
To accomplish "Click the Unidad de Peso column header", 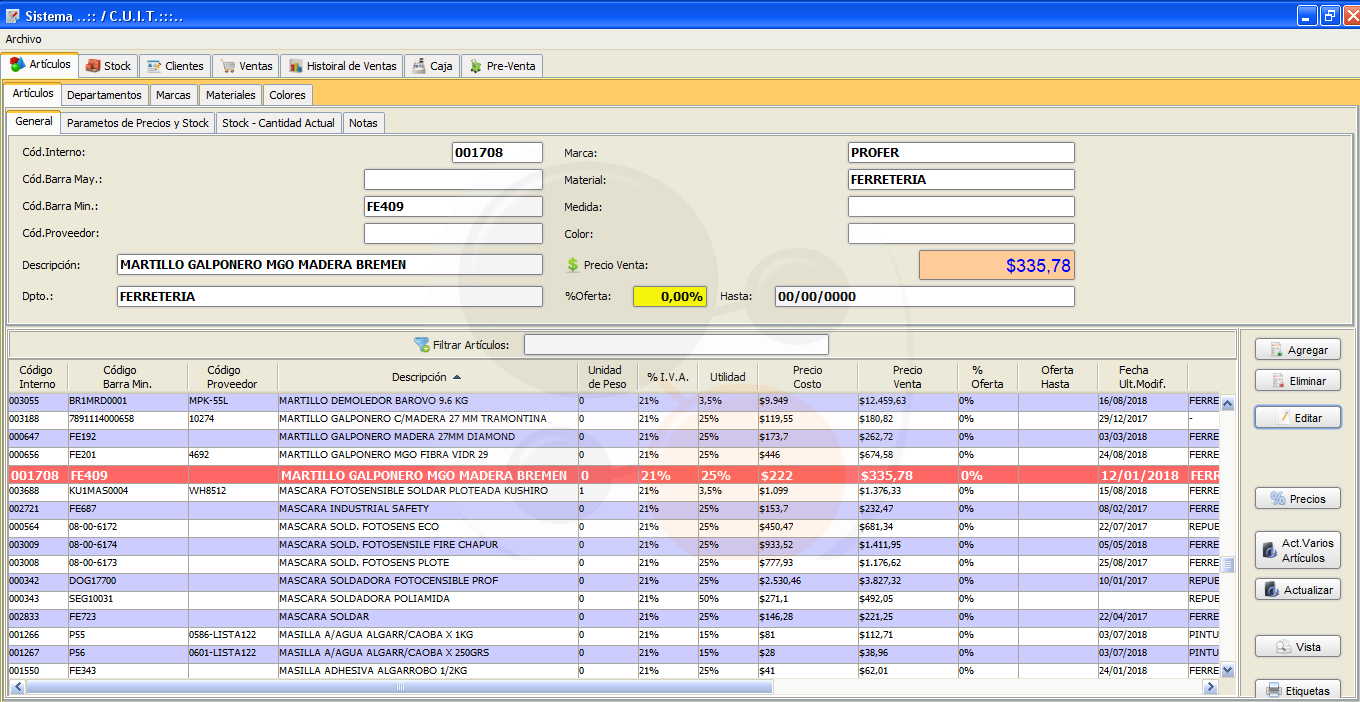I will pyautogui.click(x=607, y=377).
